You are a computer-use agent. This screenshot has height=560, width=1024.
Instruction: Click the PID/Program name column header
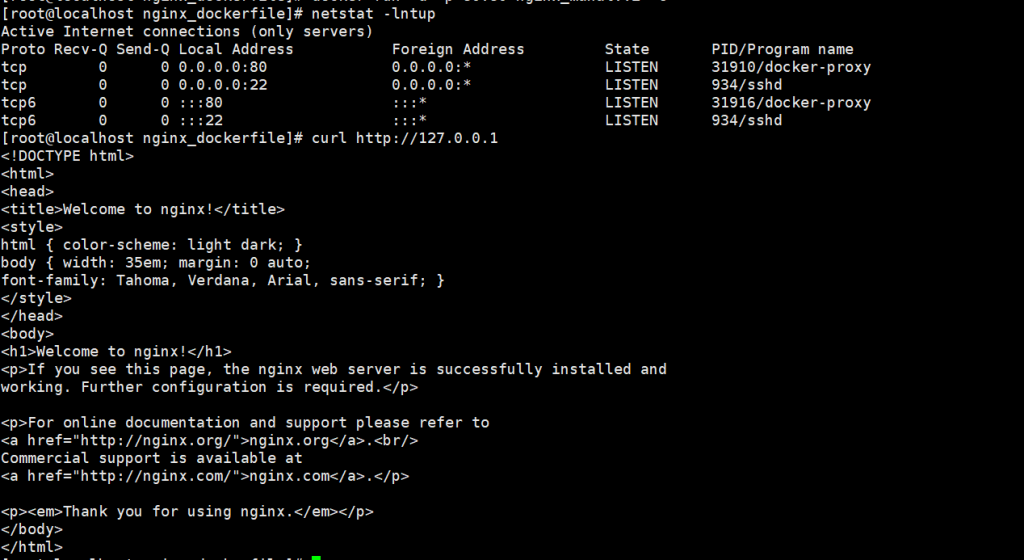(x=782, y=50)
